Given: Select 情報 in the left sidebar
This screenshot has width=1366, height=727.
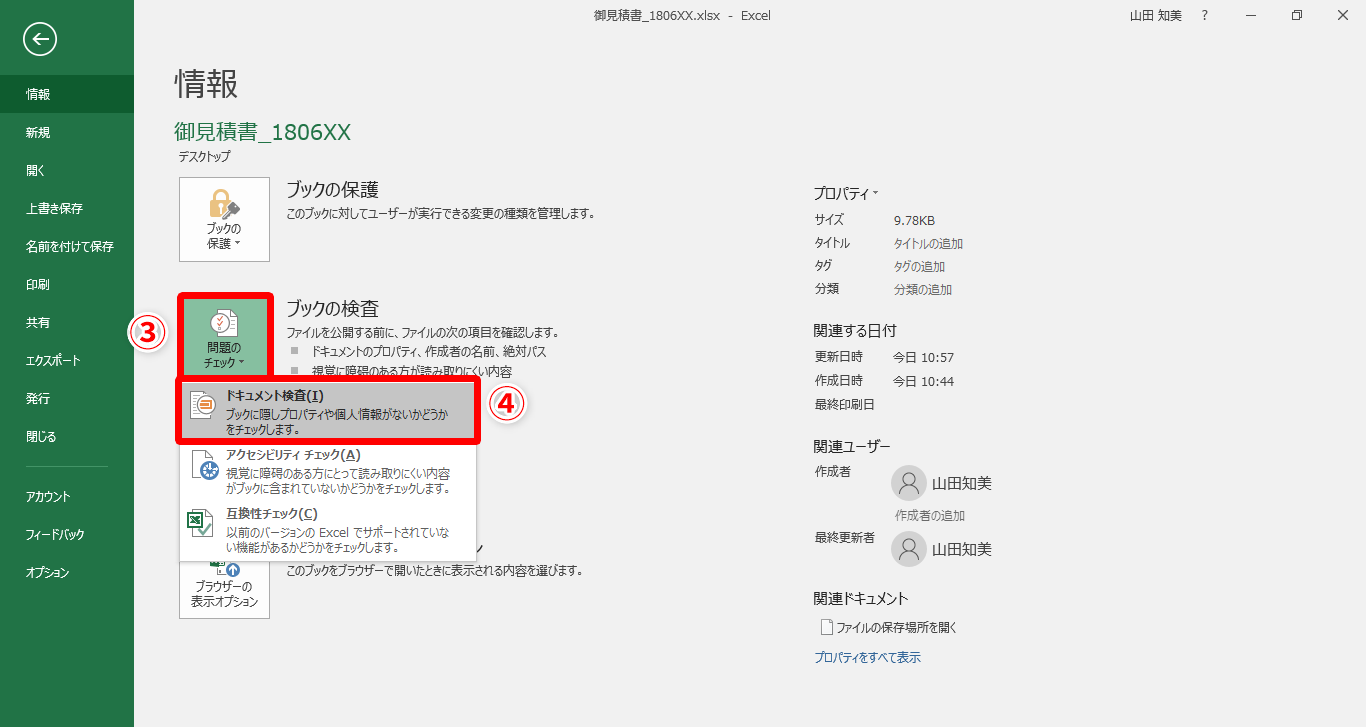Looking at the screenshot, I should tap(67, 94).
